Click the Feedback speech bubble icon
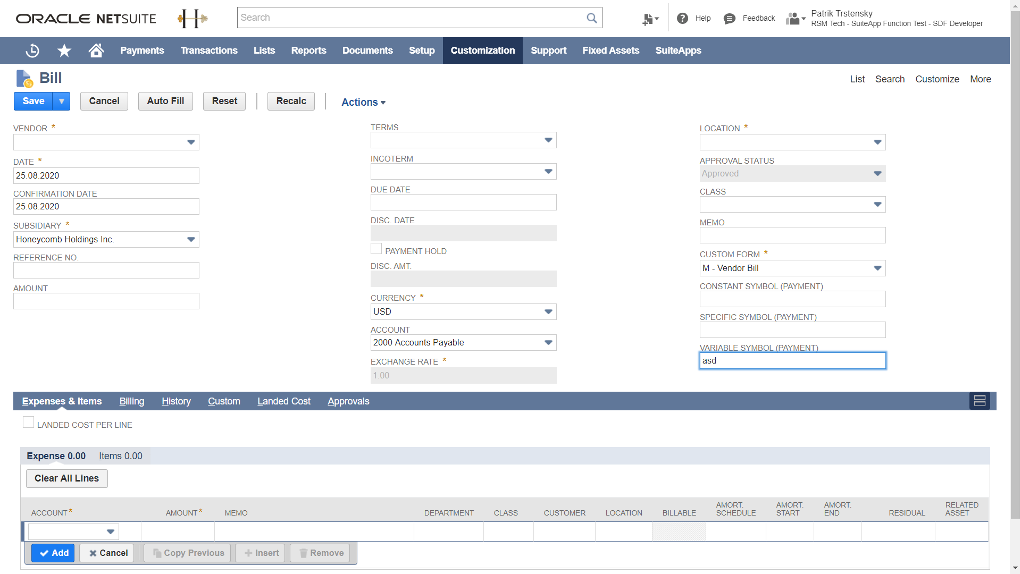 [x=730, y=18]
